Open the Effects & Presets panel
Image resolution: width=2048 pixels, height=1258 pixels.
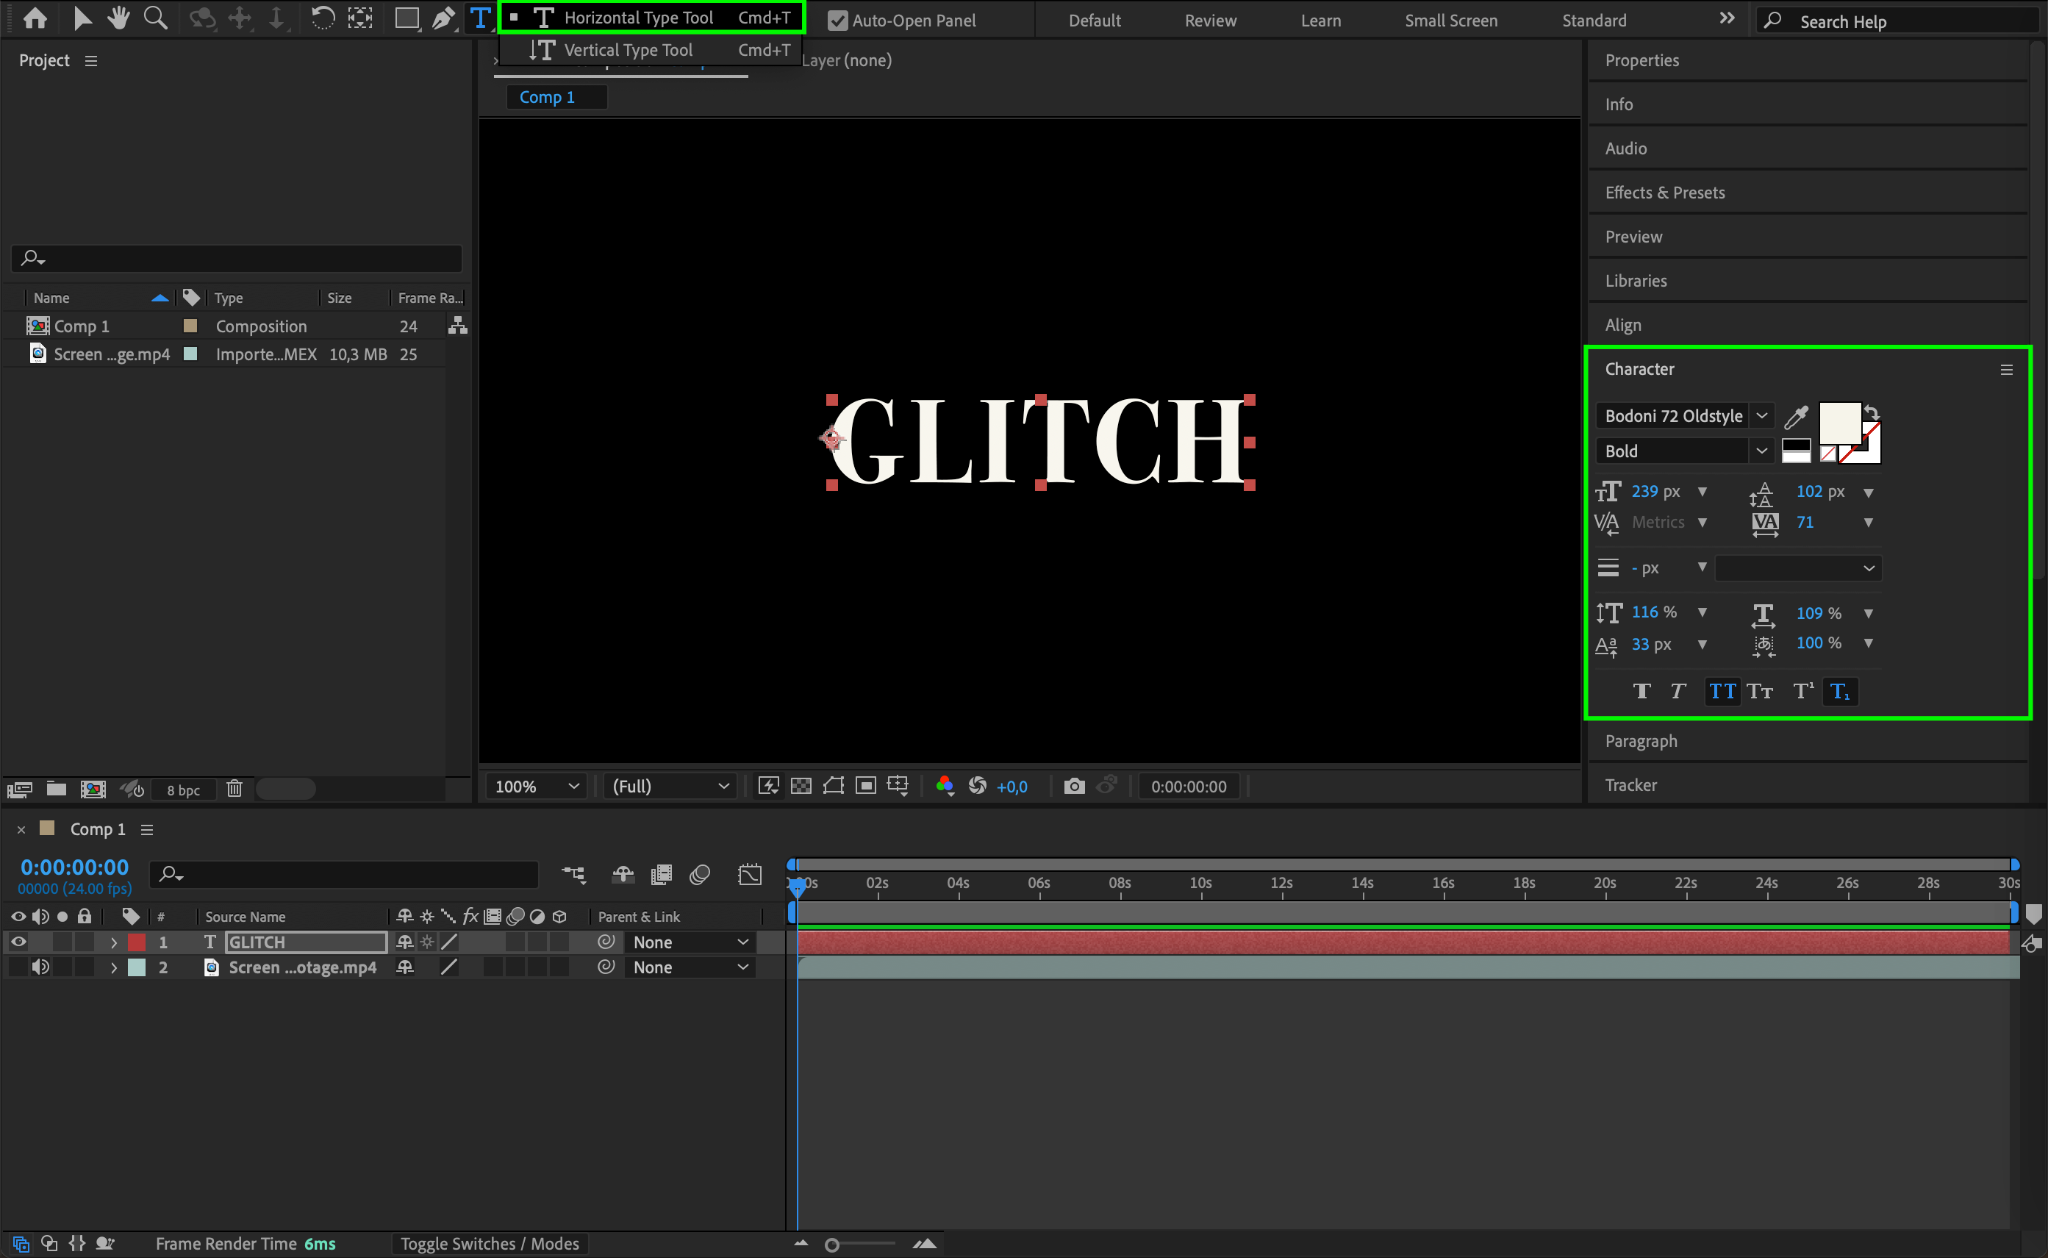pos(1665,192)
